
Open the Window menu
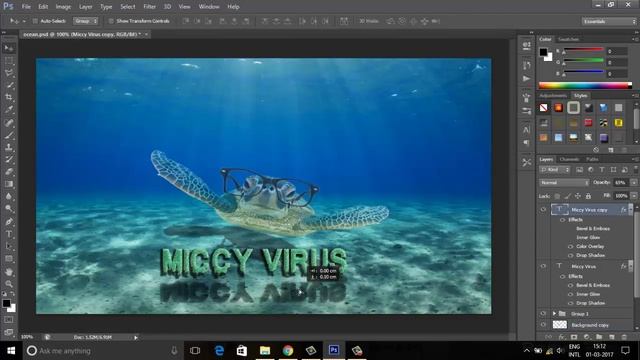(209, 7)
